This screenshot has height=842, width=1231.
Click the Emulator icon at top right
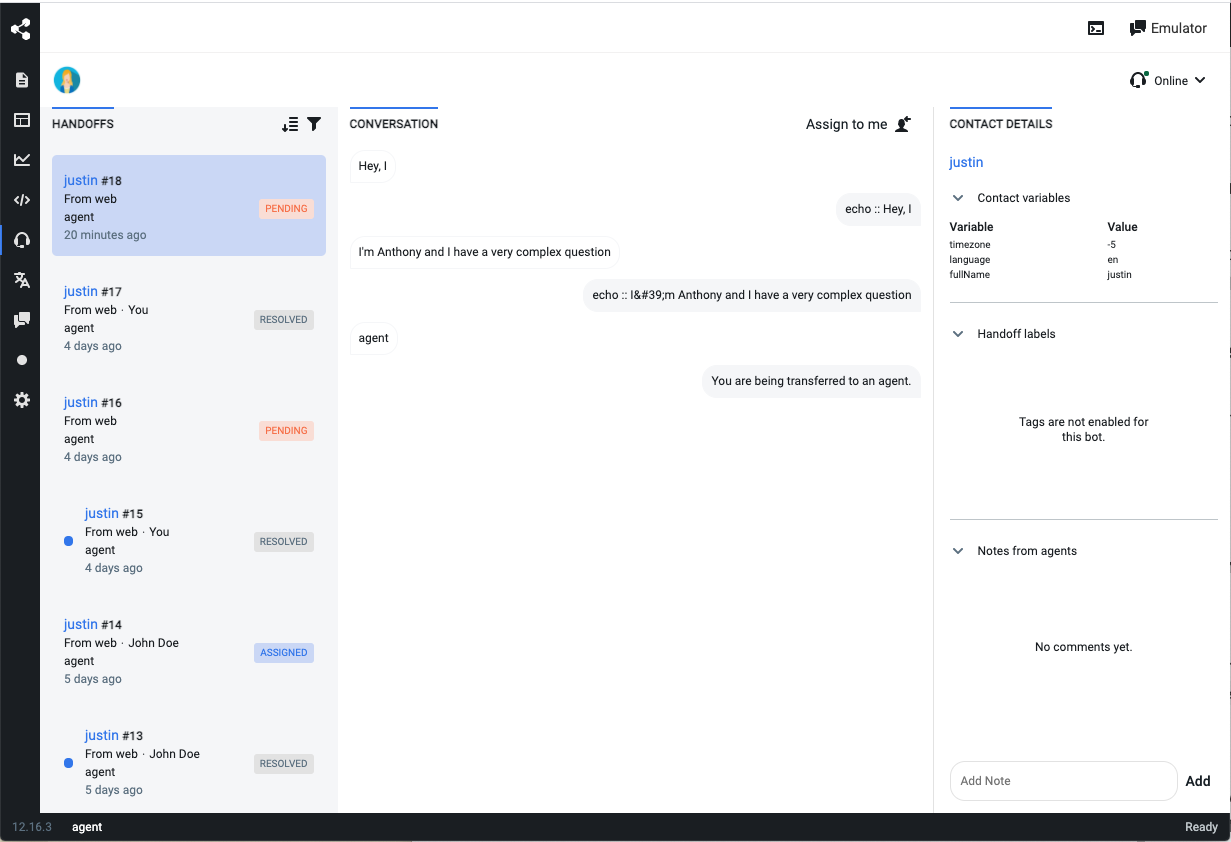1138,28
